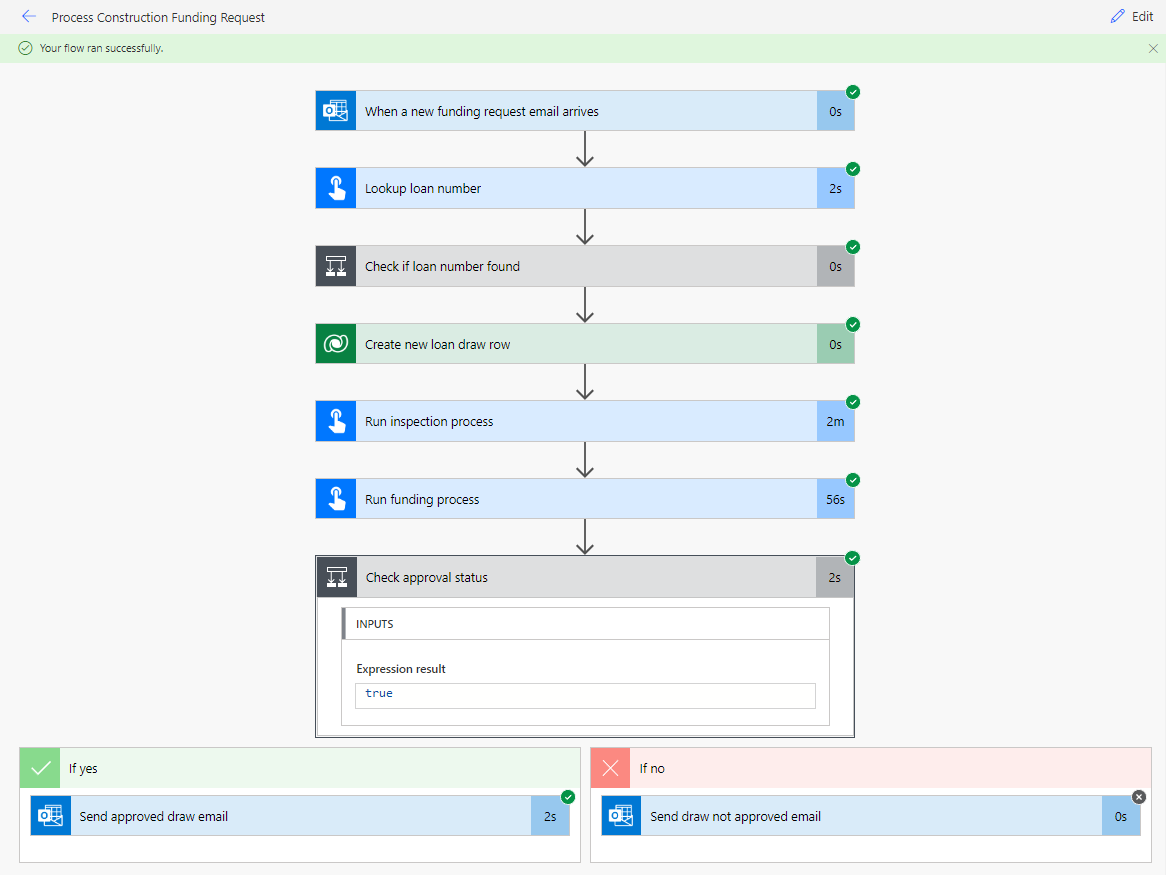Click the Outlook icon on Send draw not approved email
Image resolution: width=1166 pixels, height=875 pixels.
[x=620, y=815]
